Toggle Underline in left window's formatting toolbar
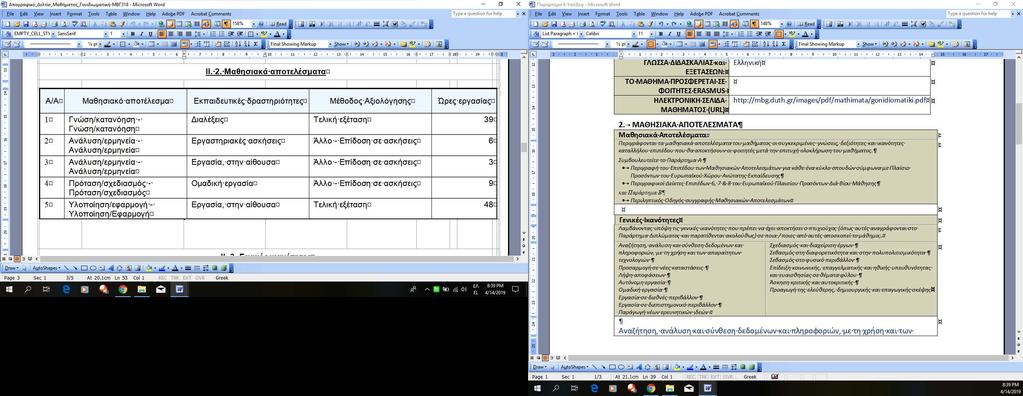Screen dimensions: 1023x396 [150, 34]
